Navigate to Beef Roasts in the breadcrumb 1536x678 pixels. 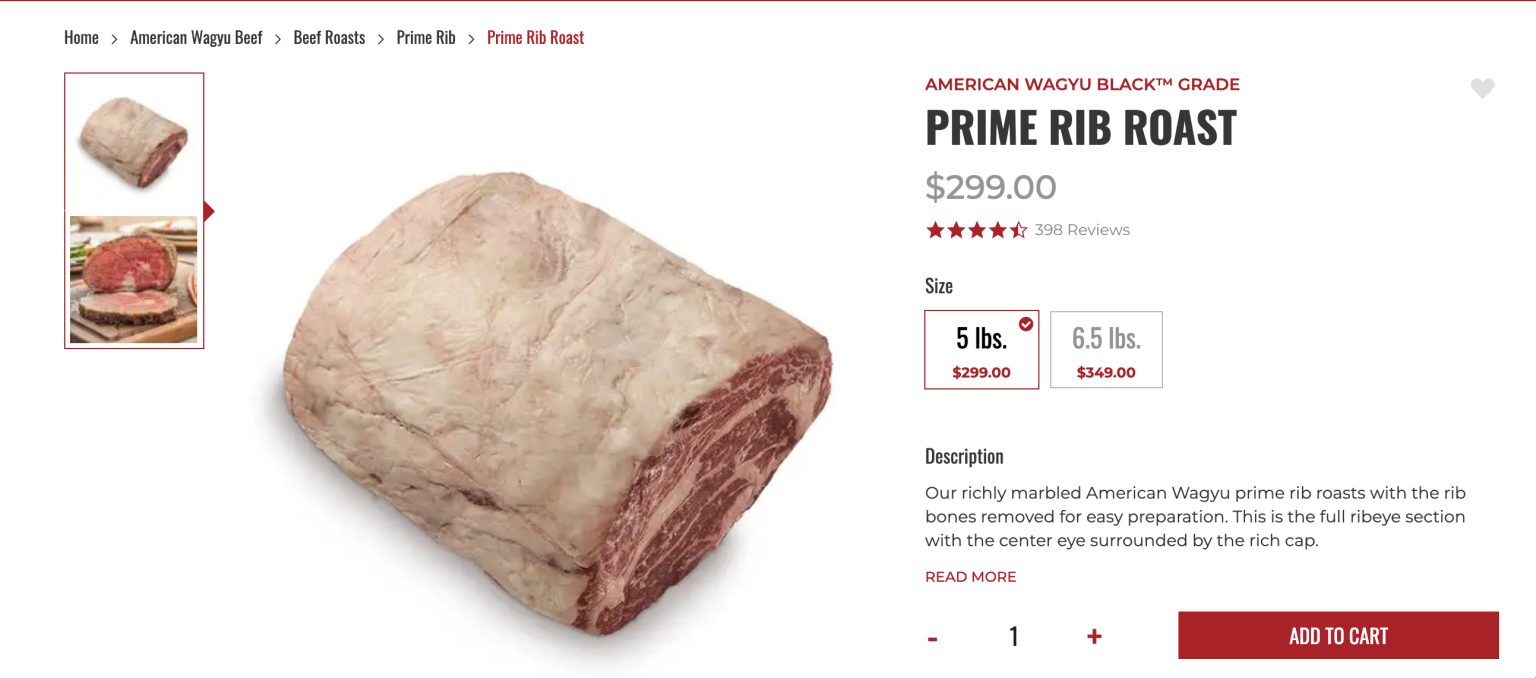(x=329, y=37)
